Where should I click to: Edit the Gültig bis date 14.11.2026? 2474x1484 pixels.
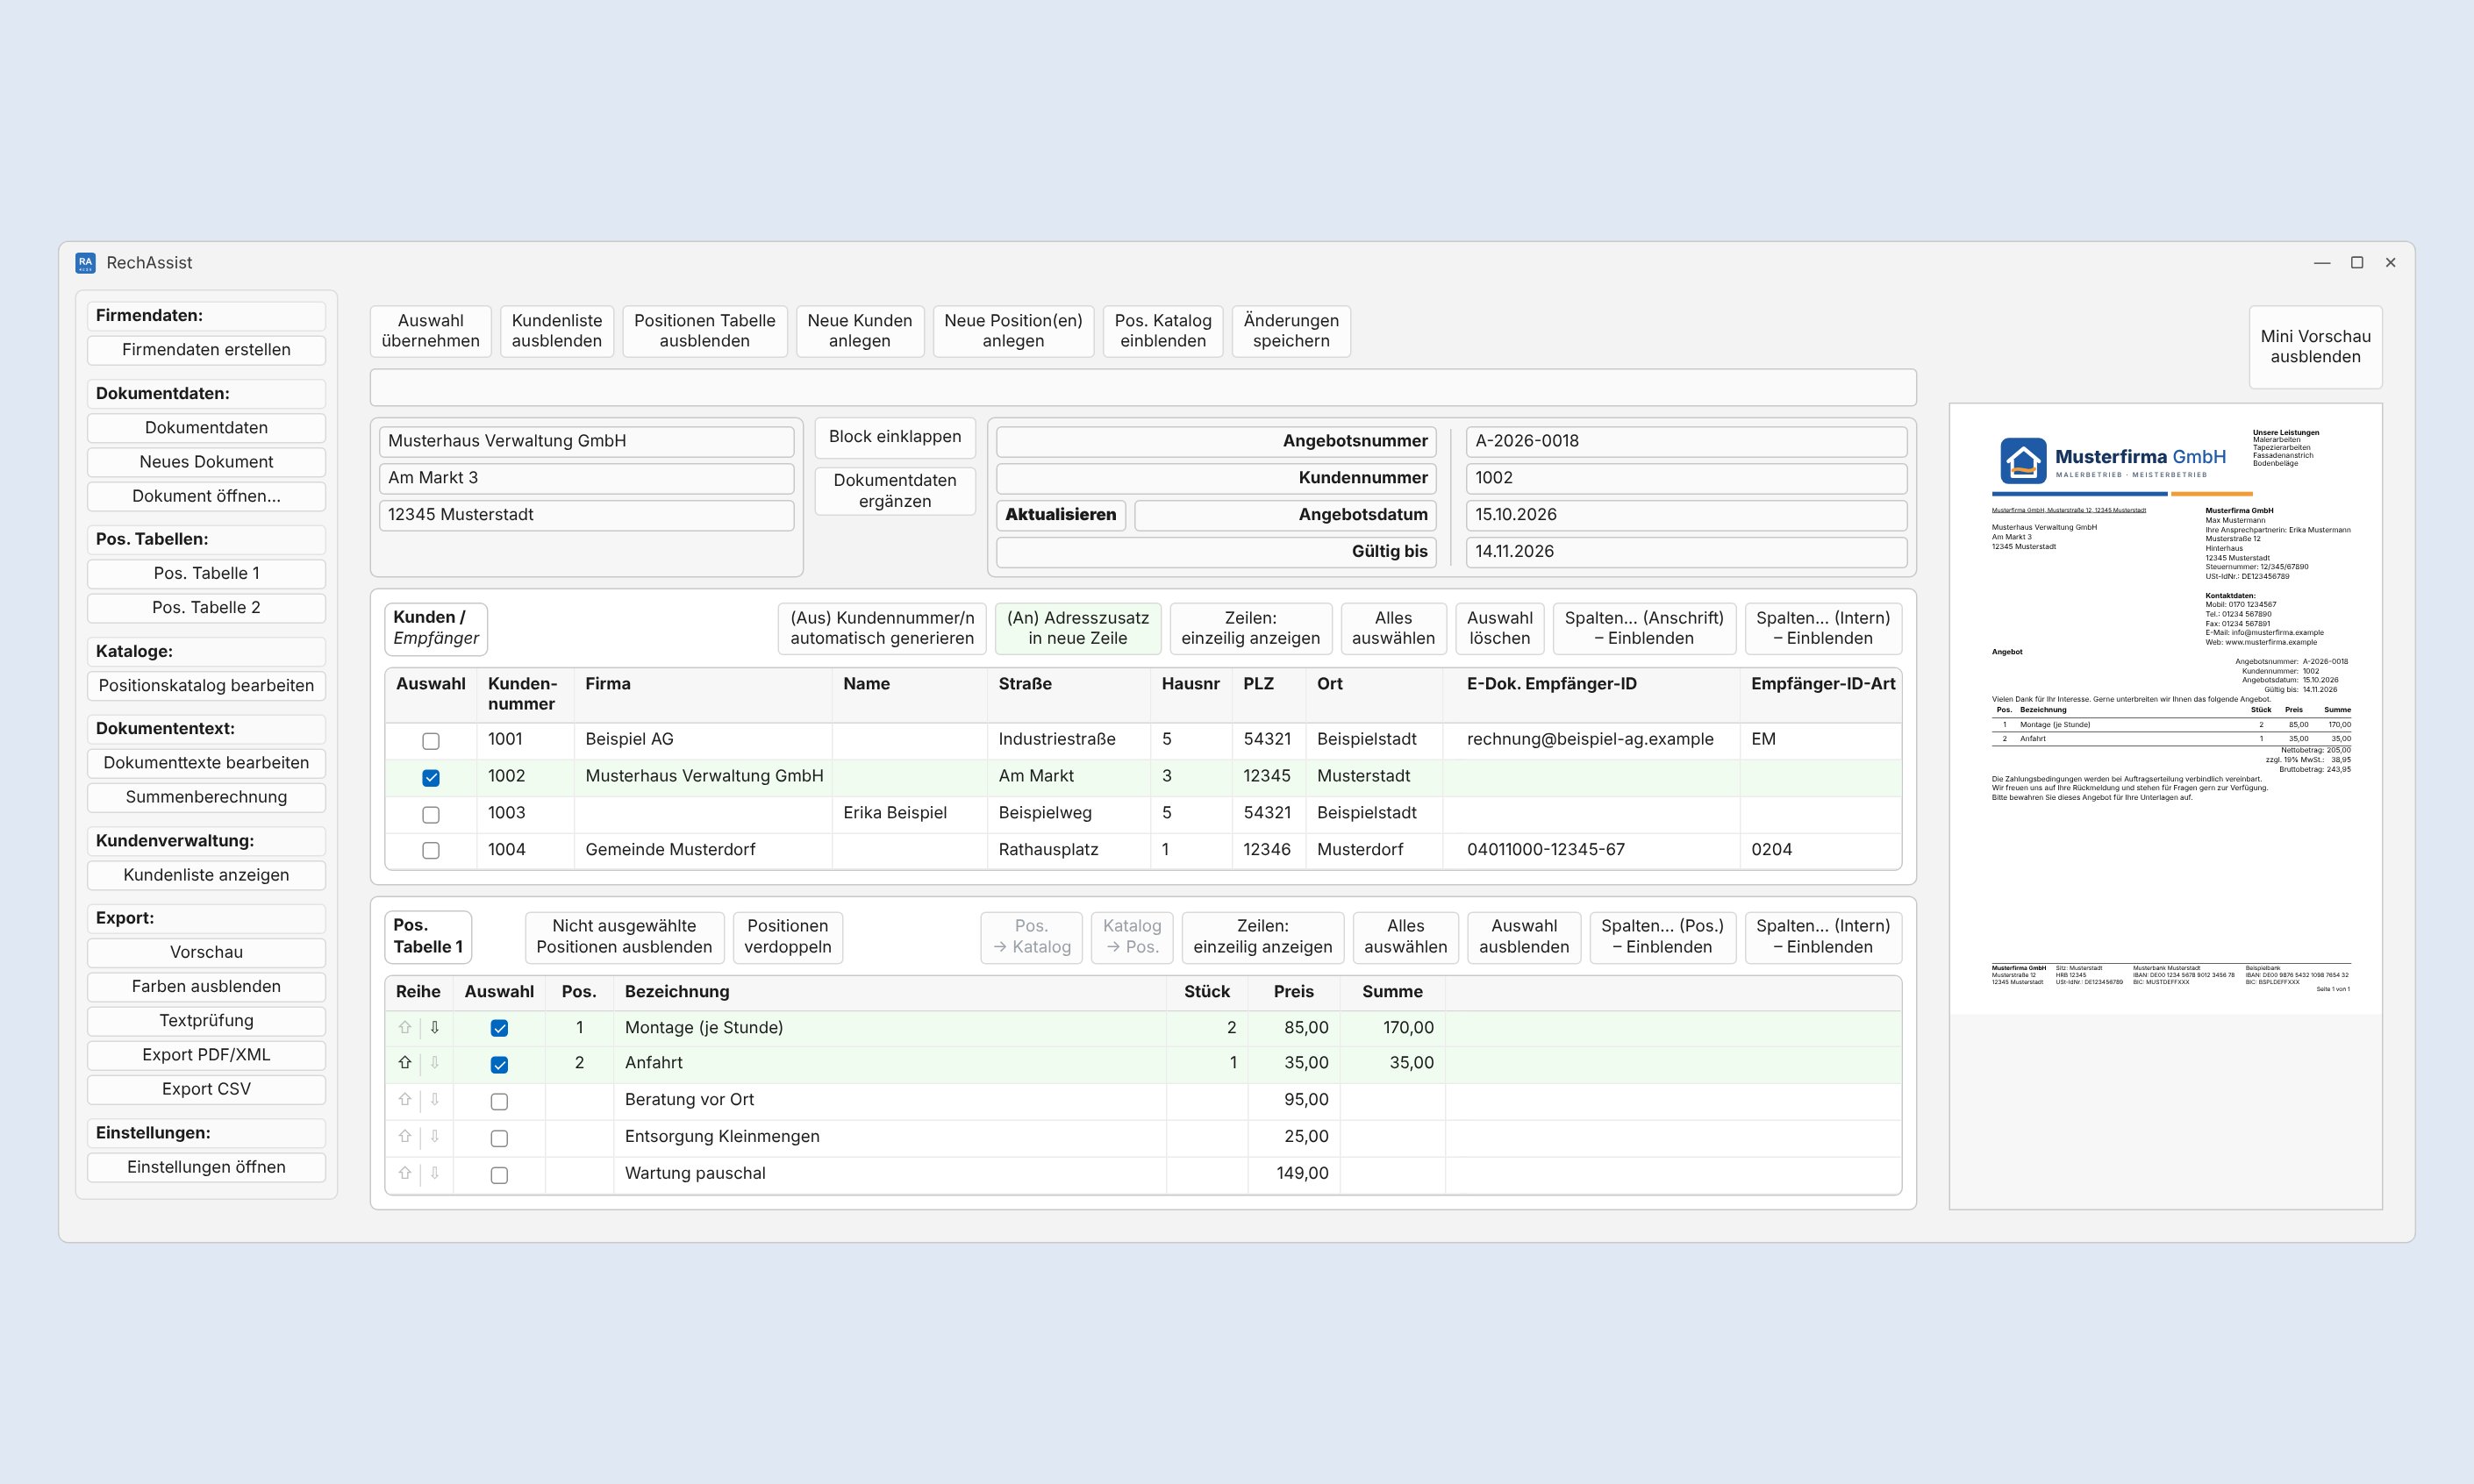click(x=1686, y=551)
